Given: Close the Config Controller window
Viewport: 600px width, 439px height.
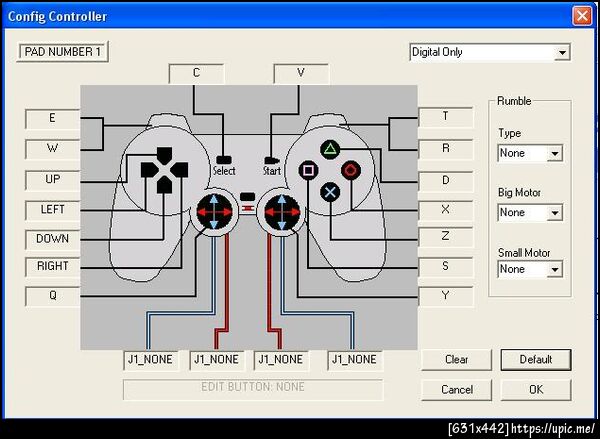Looking at the screenshot, I should coord(582,16).
